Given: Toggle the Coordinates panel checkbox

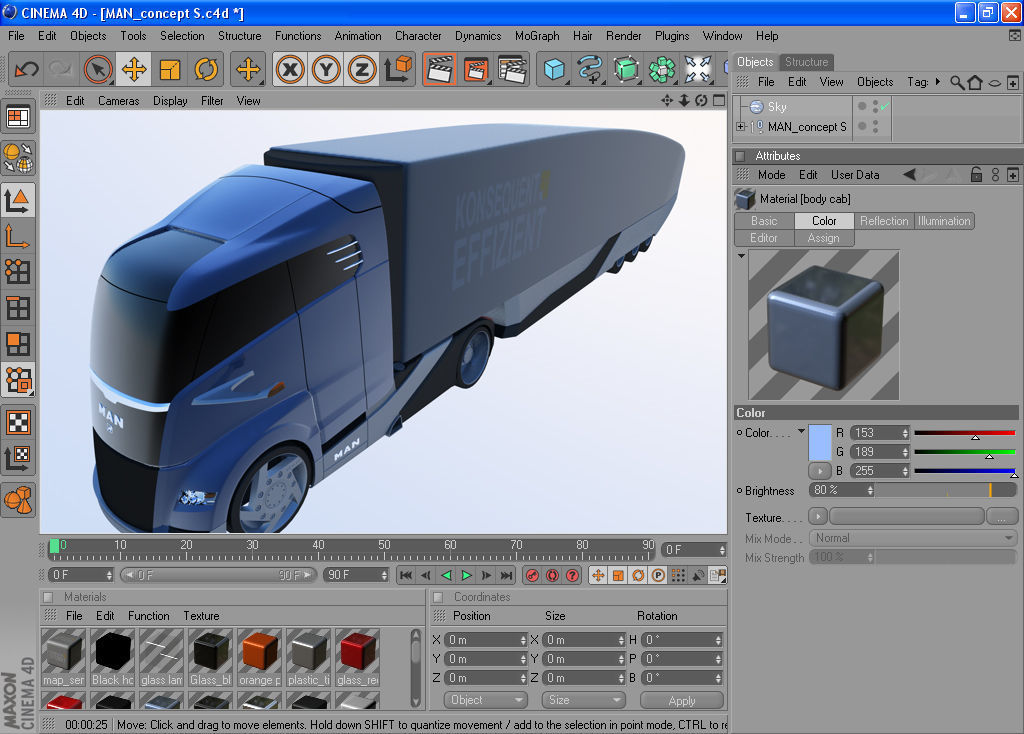Looking at the screenshot, I should [438, 597].
